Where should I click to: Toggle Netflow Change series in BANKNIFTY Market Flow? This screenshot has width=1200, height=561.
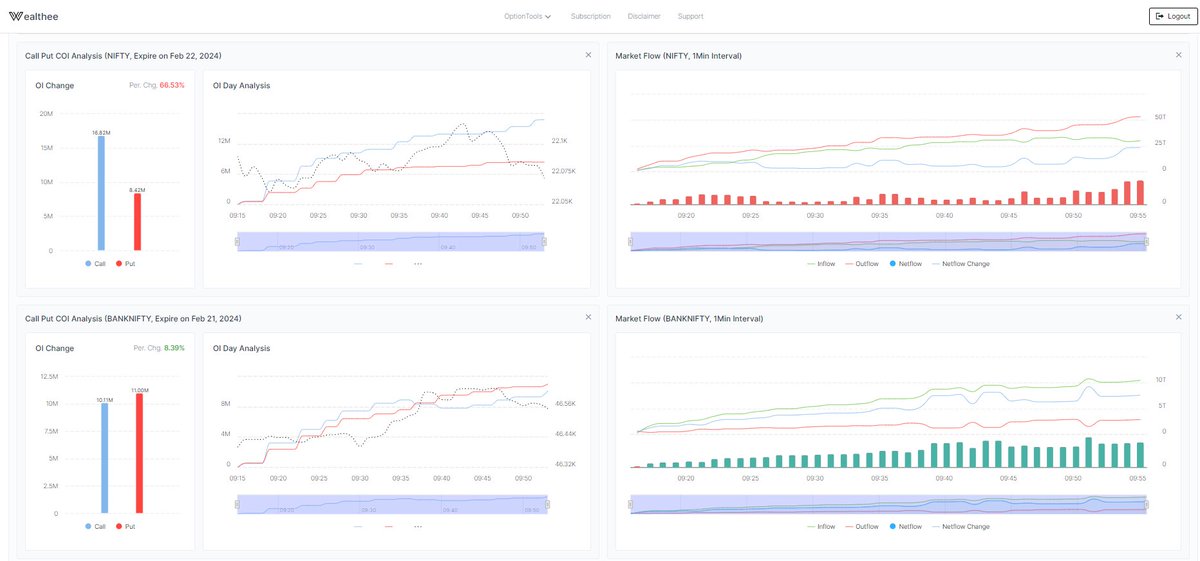click(x=961, y=526)
